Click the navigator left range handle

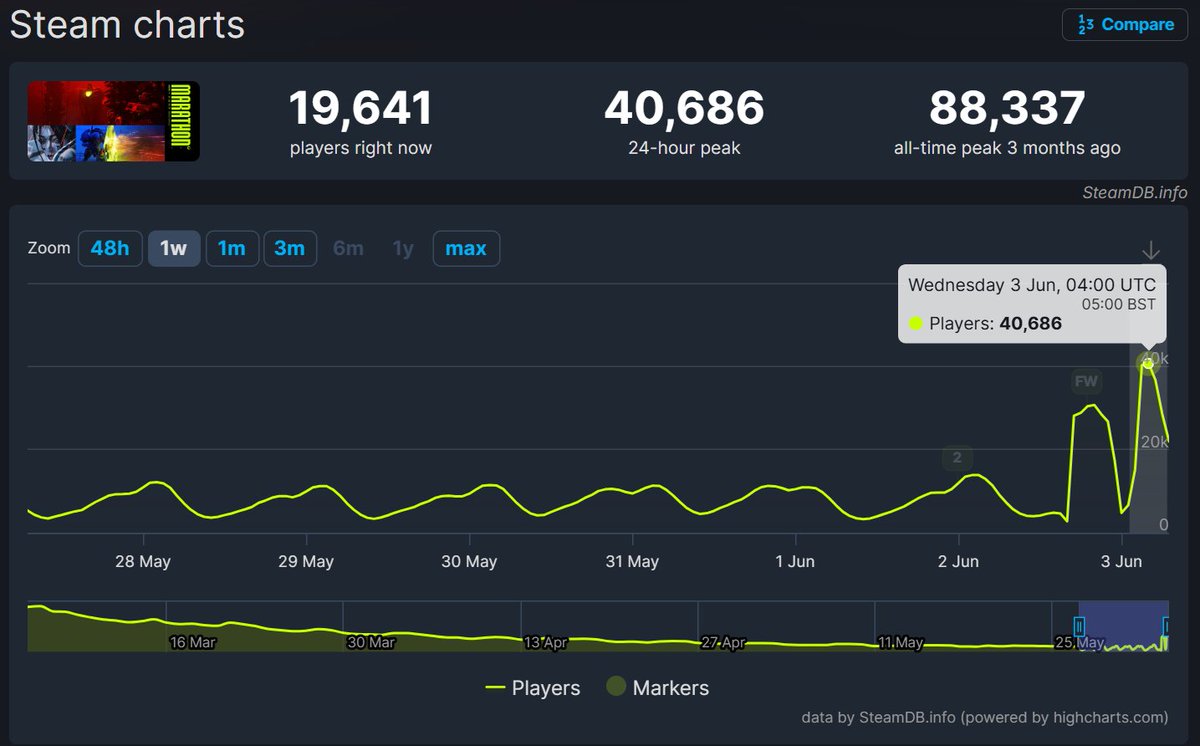(x=1079, y=626)
